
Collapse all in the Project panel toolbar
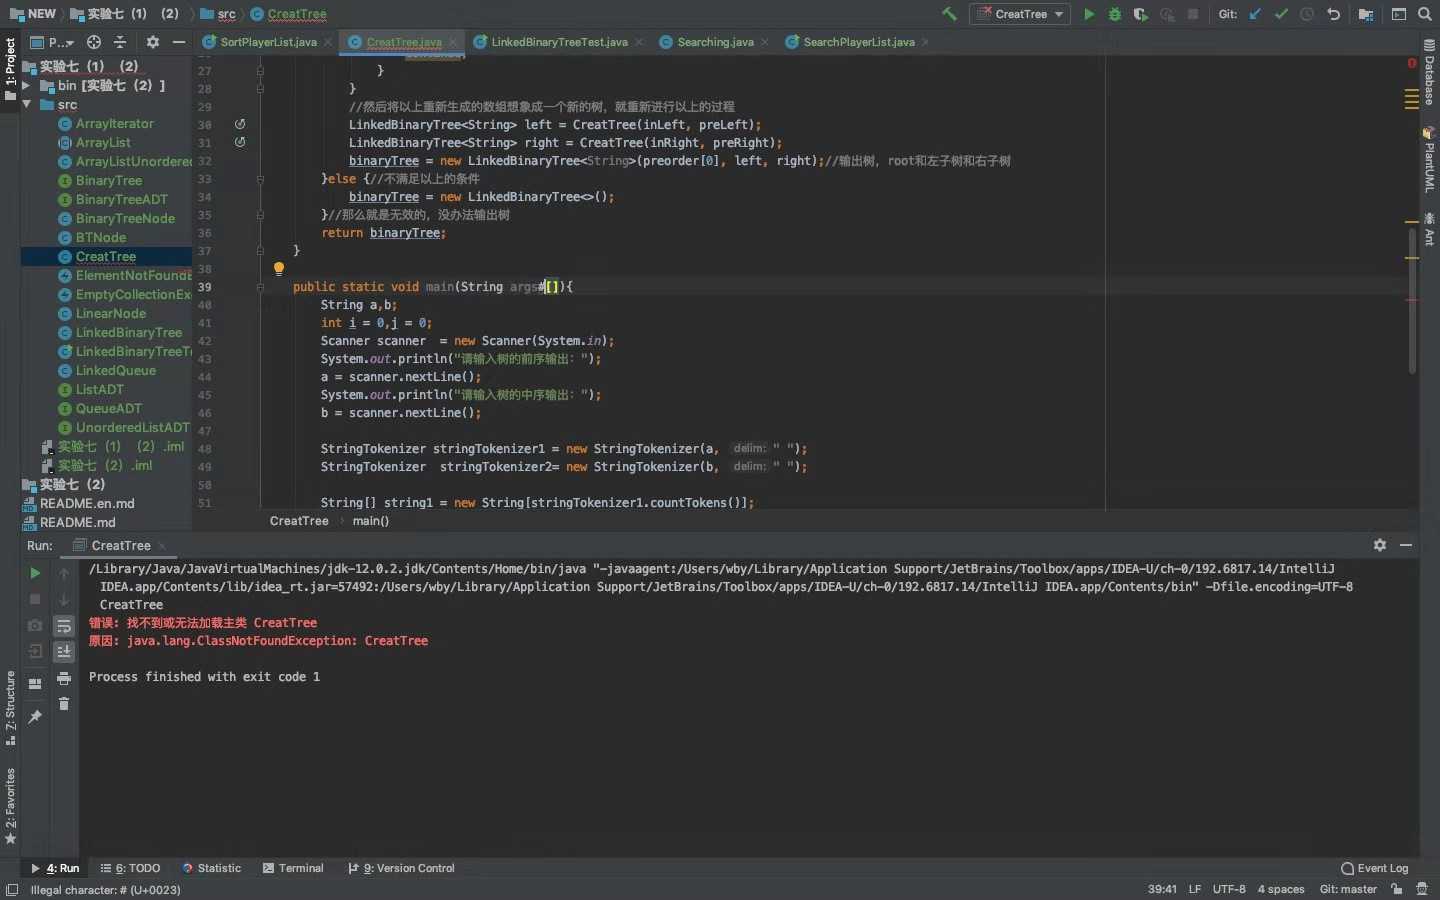tap(120, 42)
